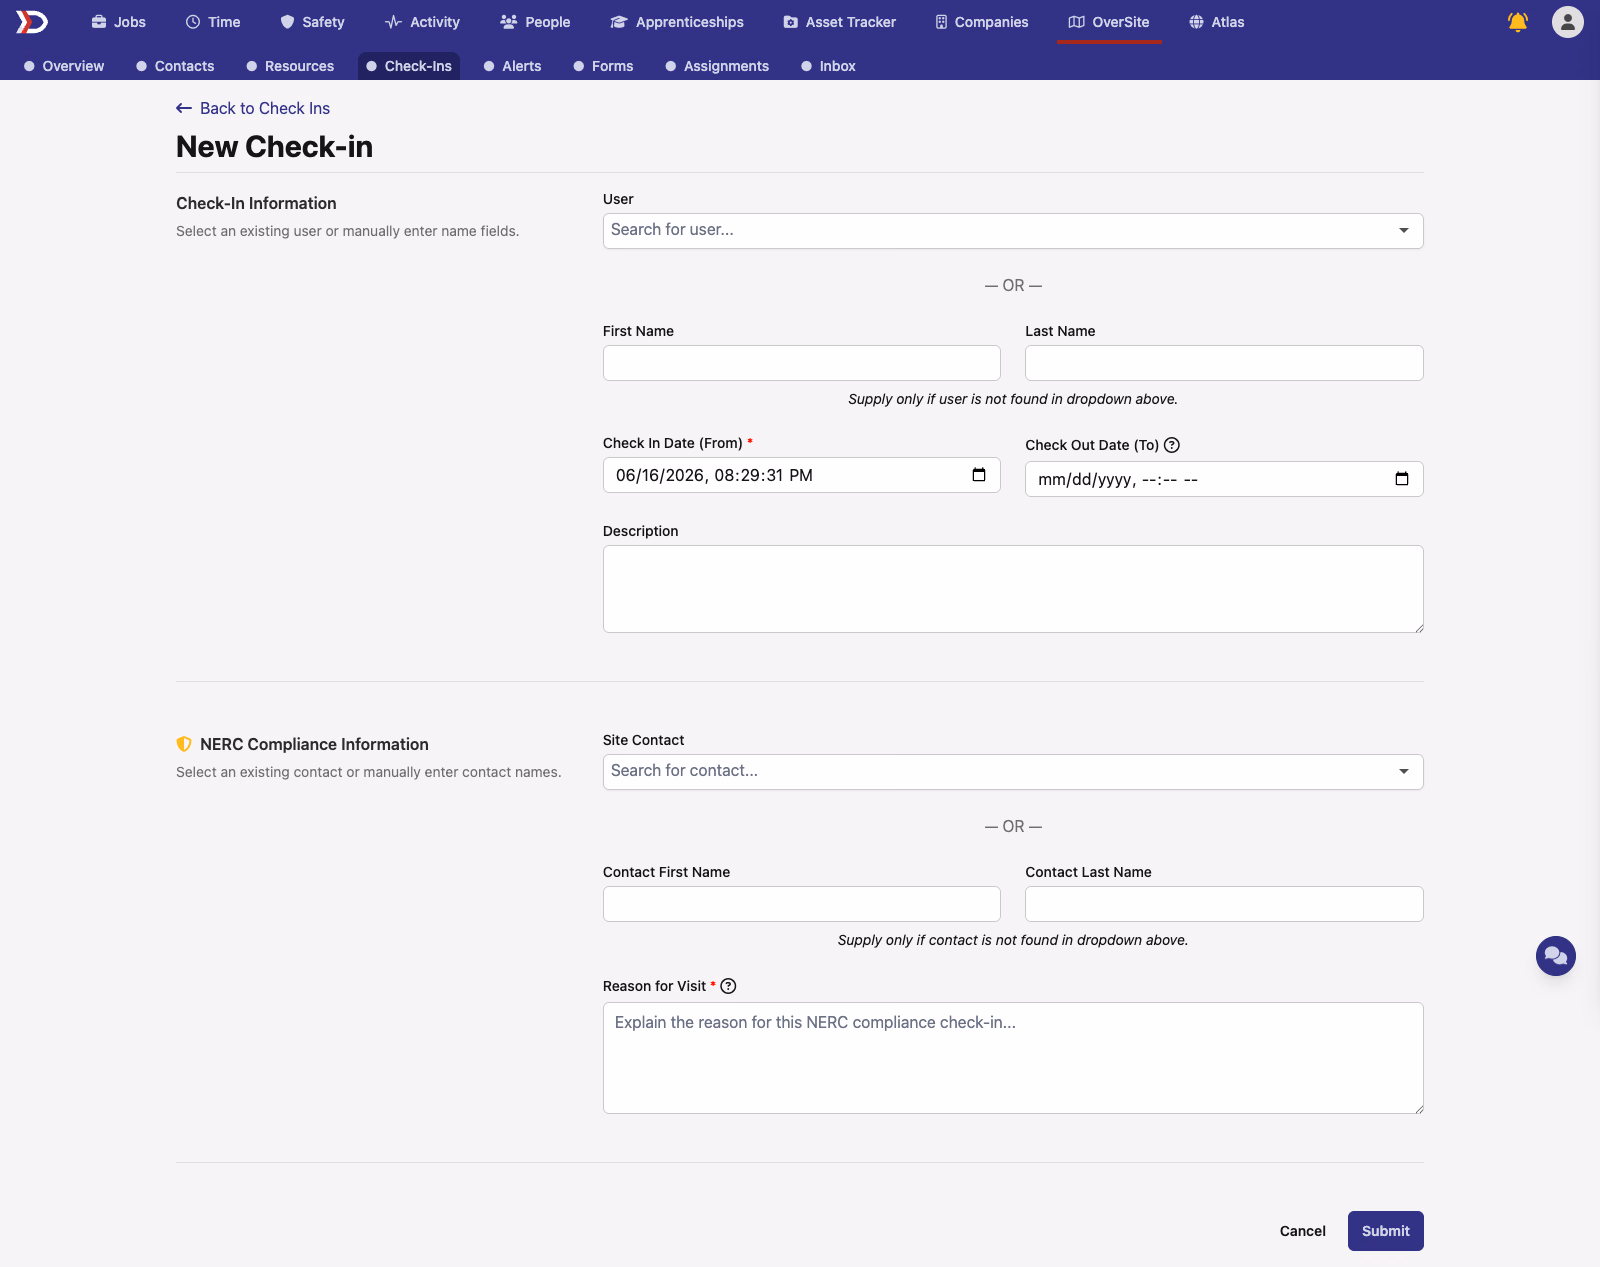Open the chat support bubble
The width and height of the screenshot is (1600, 1267).
click(x=1555, y=956)
